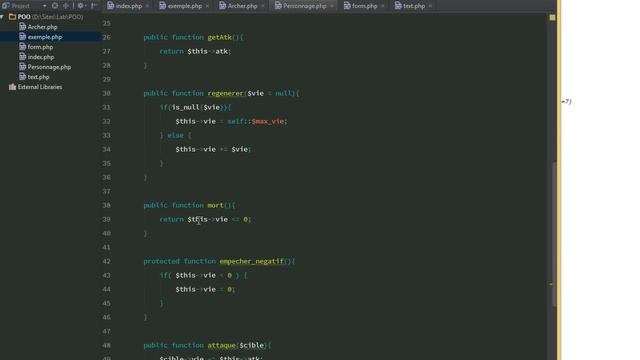The image size is (640, 360).
Task: Close the Personnage.php tab
Action: [x=332, y=6]
